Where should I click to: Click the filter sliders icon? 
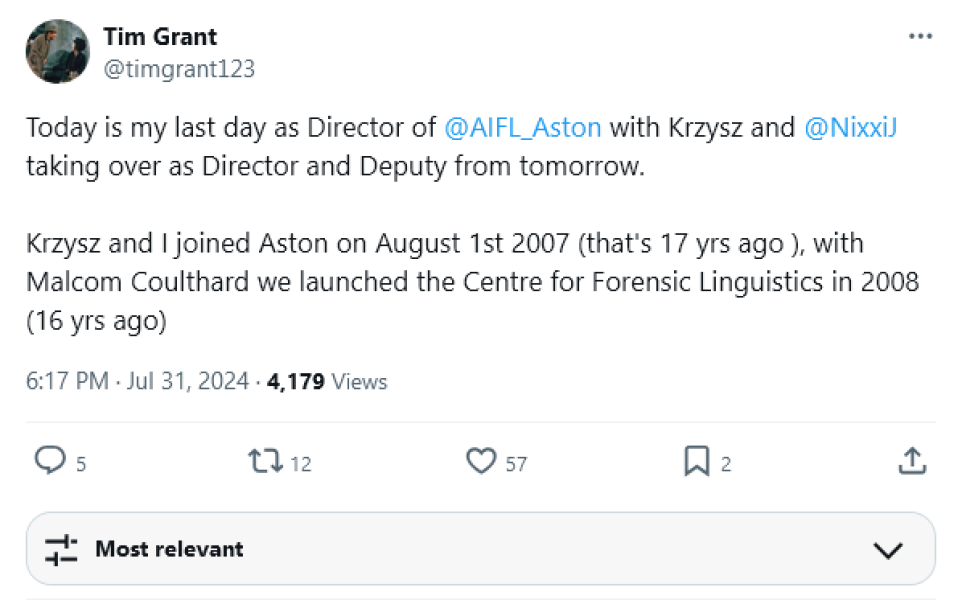pos(61,549)
